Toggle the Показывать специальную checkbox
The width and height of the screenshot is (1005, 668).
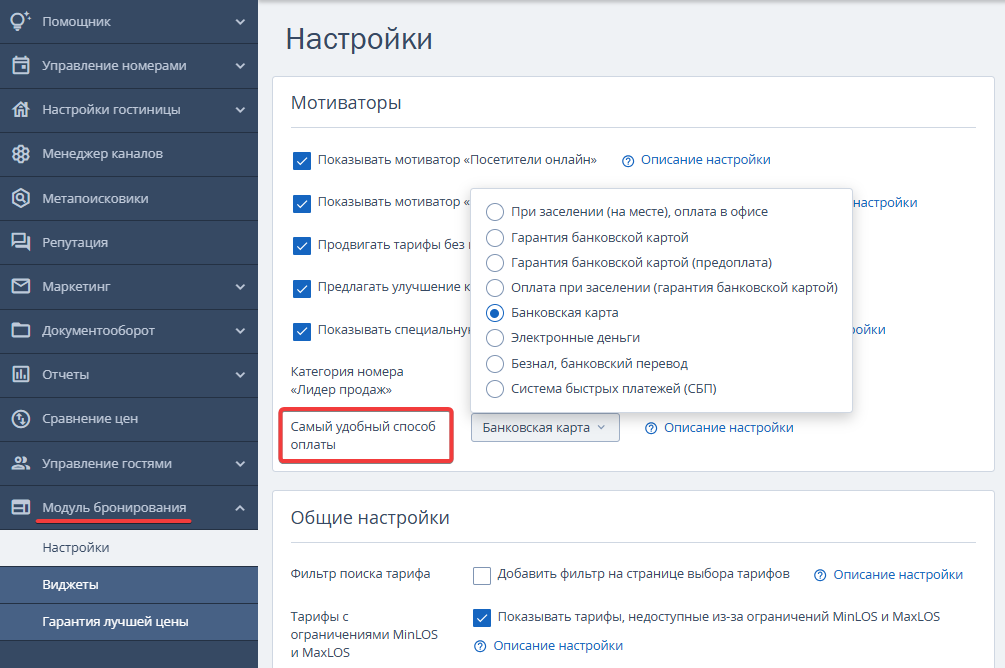302,331
